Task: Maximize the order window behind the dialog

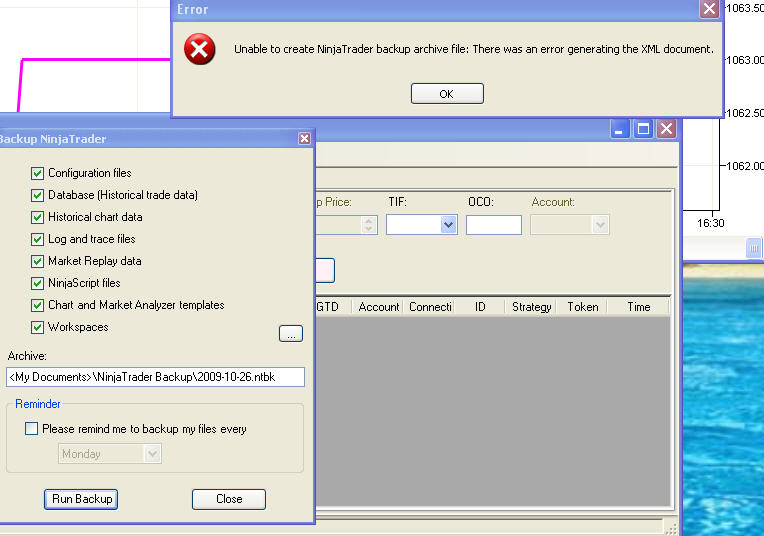Action: tap(643, 130)
